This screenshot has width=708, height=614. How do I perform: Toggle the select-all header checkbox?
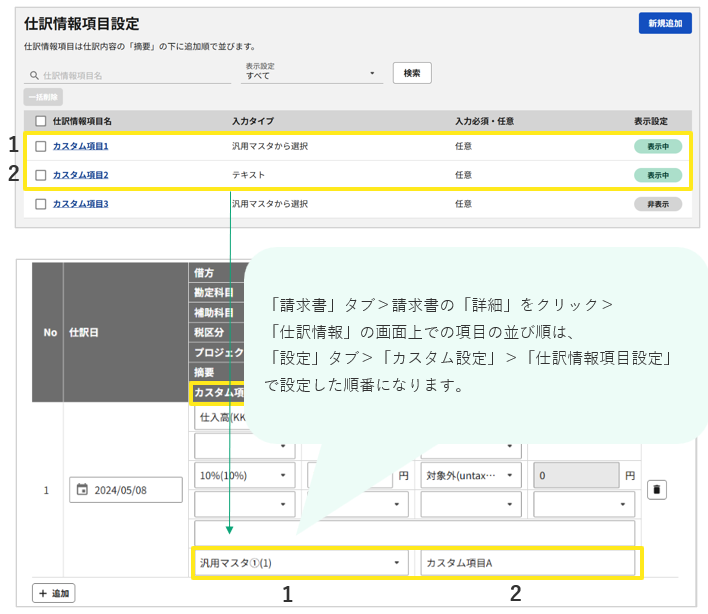coord(41,121)
